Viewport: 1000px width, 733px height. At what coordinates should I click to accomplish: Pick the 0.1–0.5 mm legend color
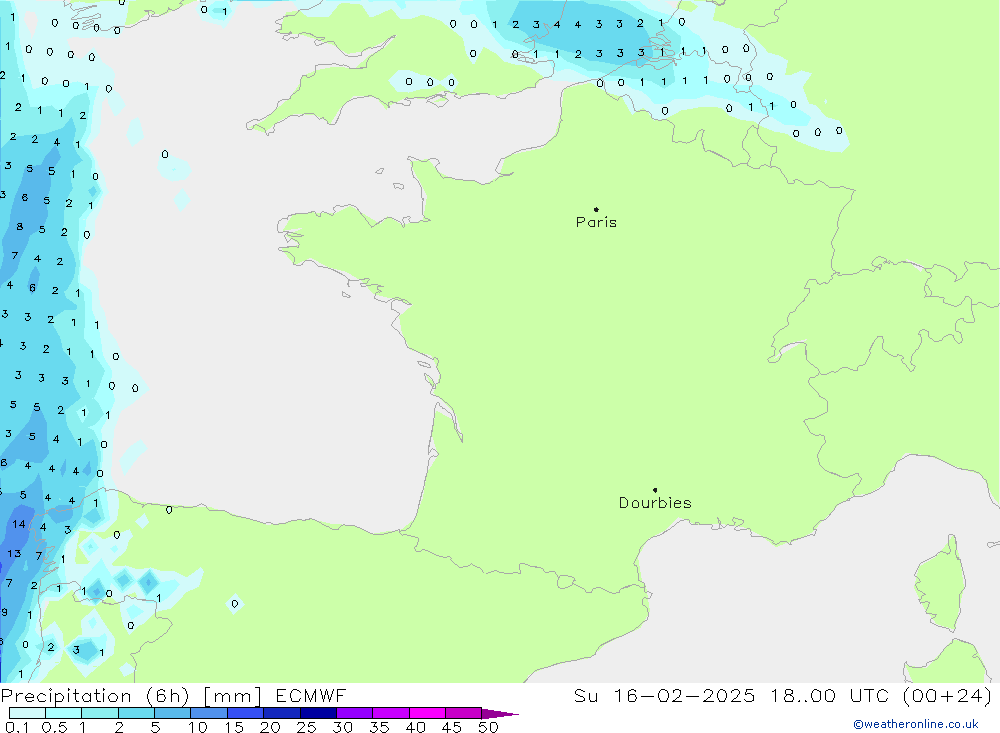point(27,713)
